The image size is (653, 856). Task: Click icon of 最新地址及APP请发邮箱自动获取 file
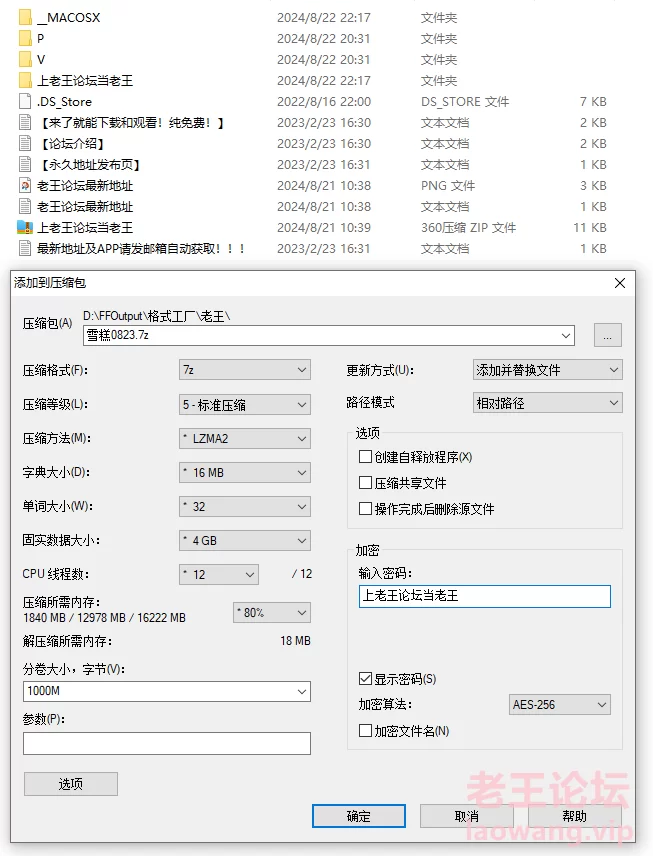tap(25, 248)
